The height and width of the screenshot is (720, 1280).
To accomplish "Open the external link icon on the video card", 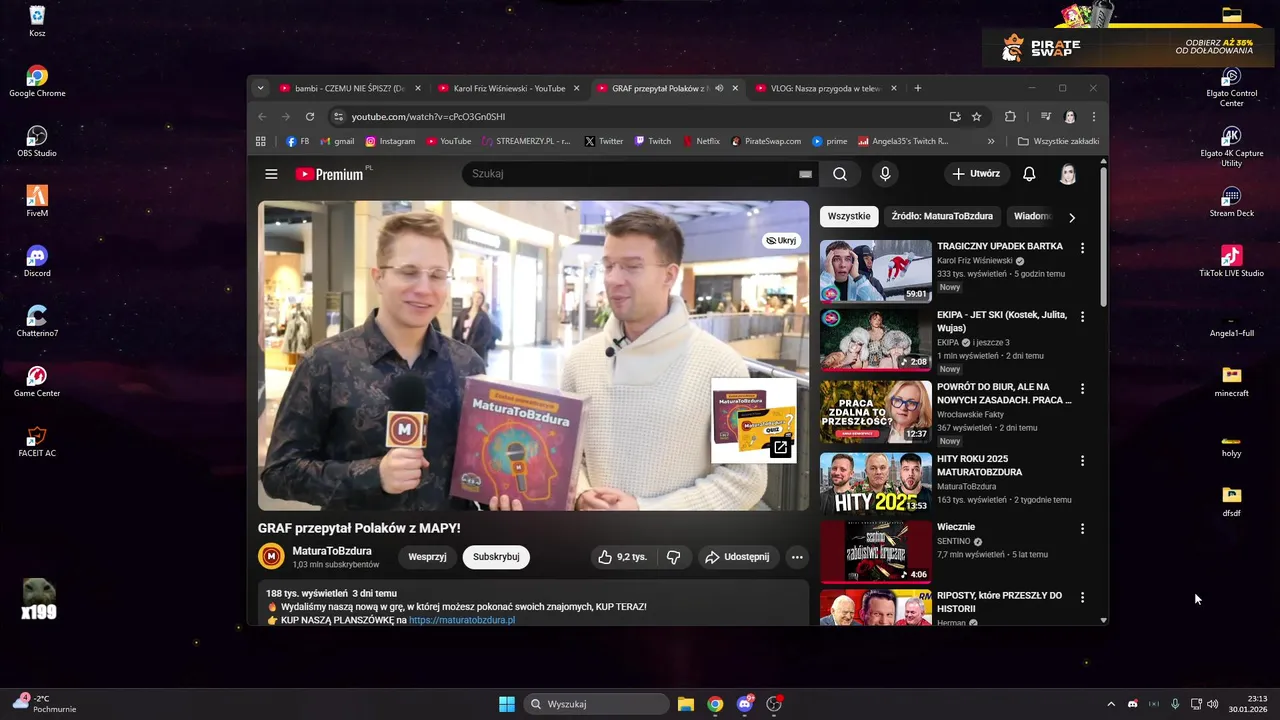I will [x=780, y=448].
